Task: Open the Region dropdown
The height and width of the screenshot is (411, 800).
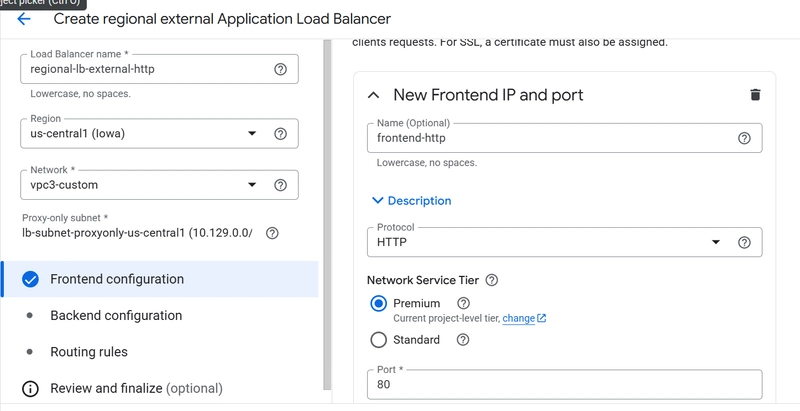Action: tap(140, 134)
